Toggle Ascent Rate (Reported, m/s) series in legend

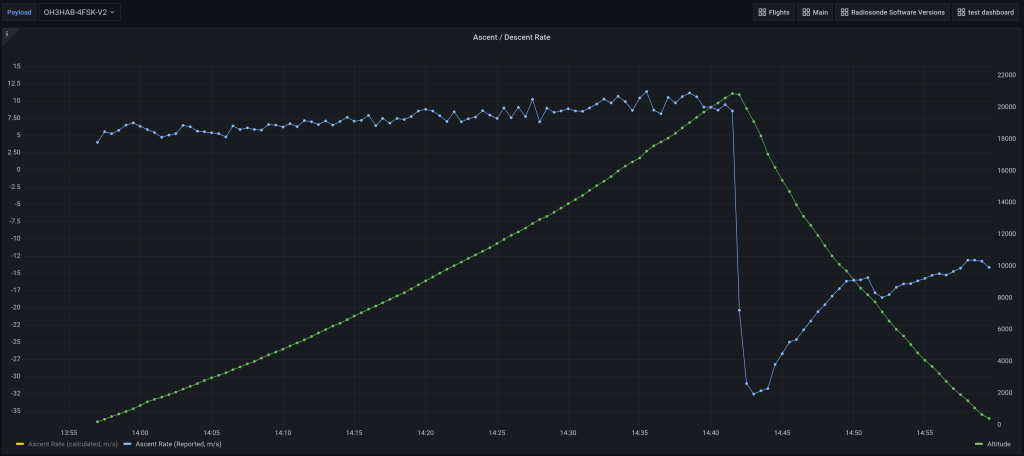click(178, 444)
